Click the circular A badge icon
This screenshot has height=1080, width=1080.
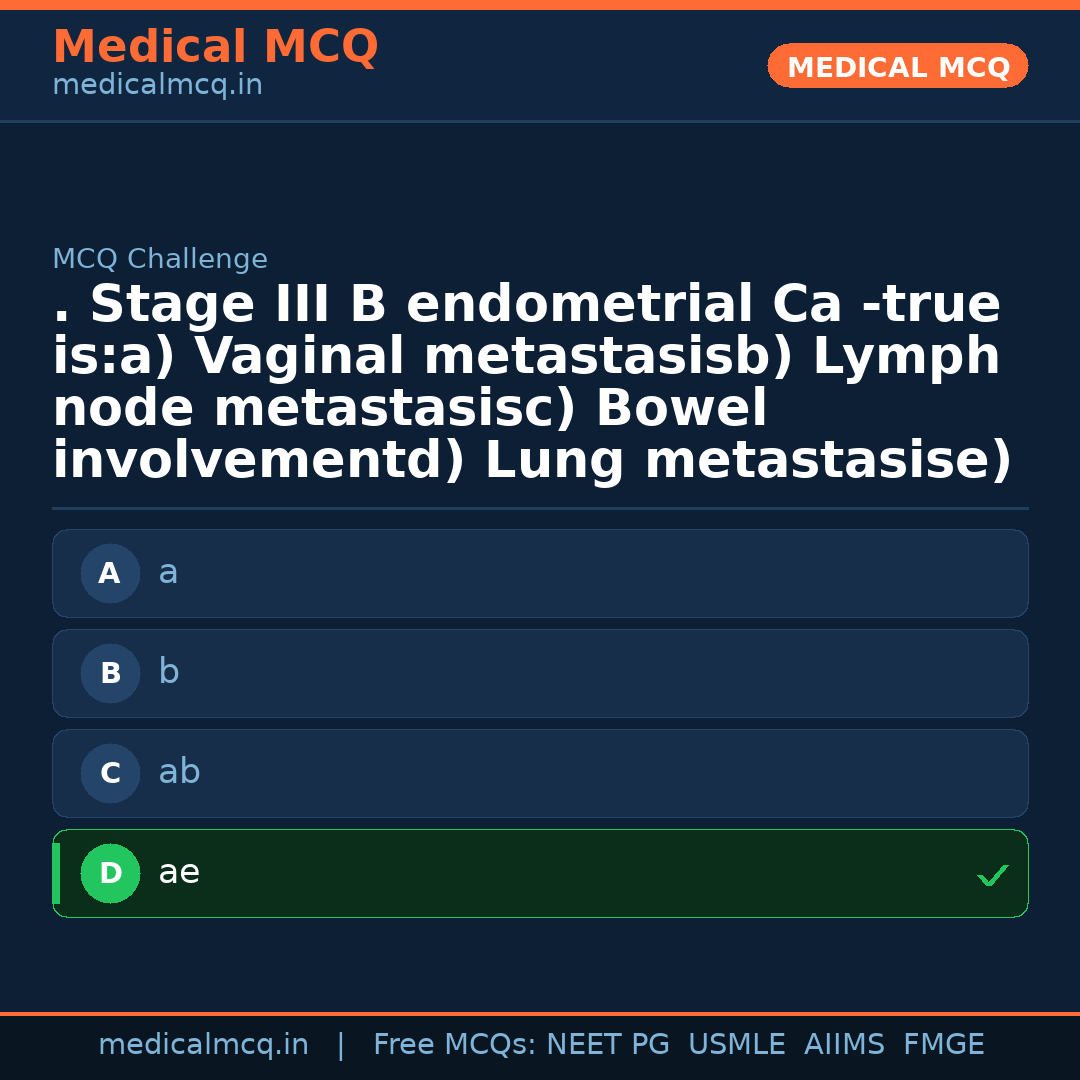coord(110,573)
